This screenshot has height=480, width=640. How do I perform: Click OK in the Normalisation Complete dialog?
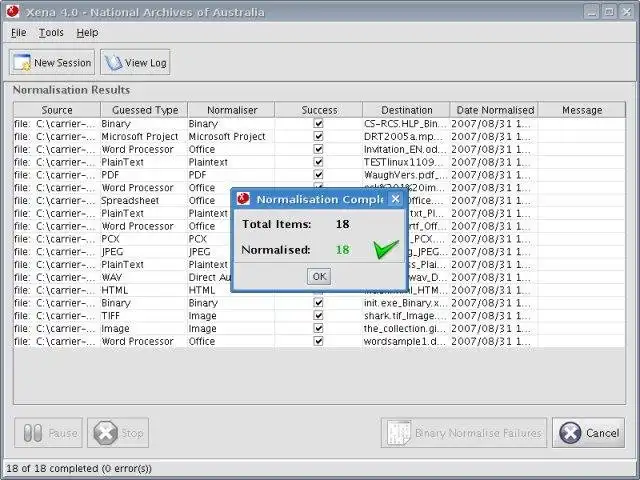[x=319, y=277]
